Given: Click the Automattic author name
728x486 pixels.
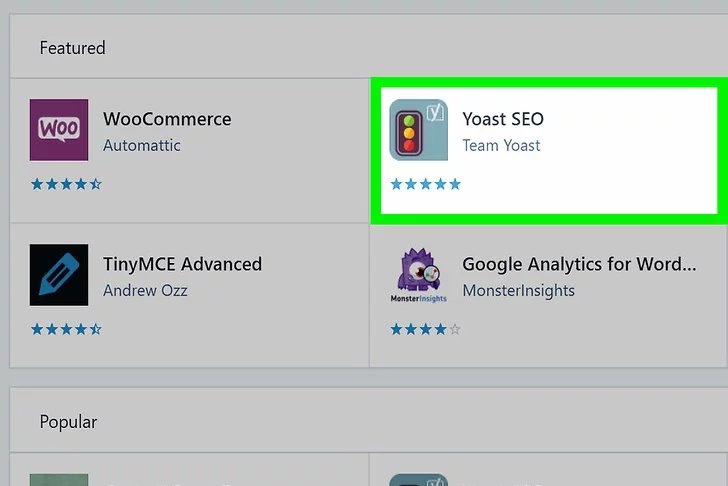Looking at the screenshot, I should (x=142, y=146).
